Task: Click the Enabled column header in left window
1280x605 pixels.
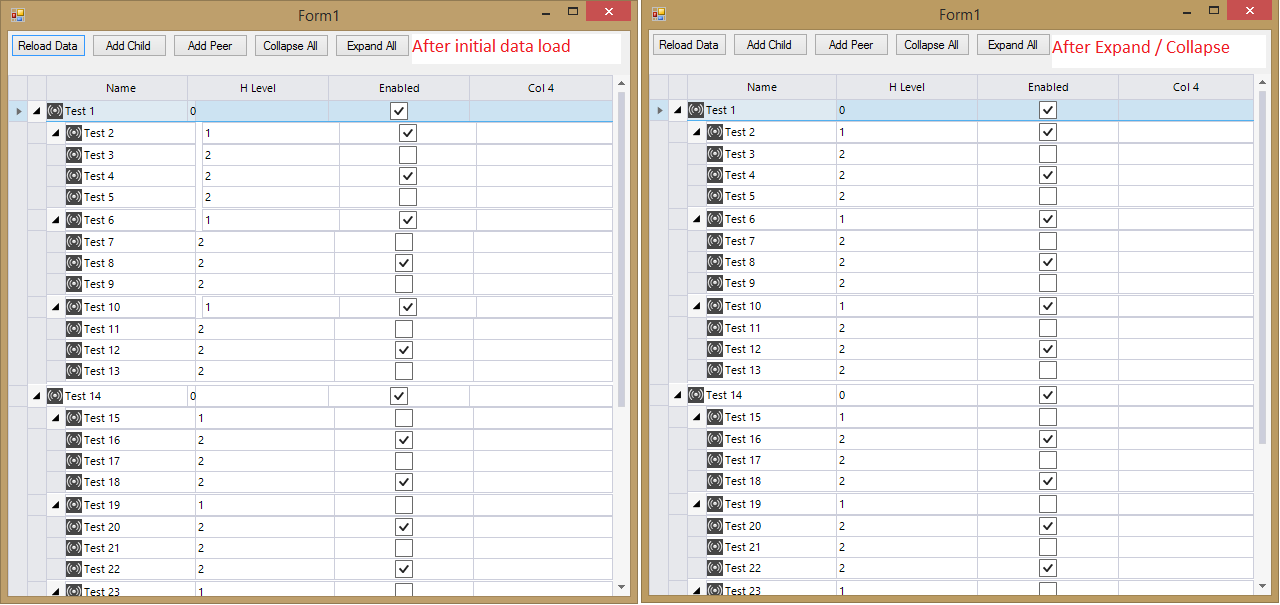Action: 399,88
